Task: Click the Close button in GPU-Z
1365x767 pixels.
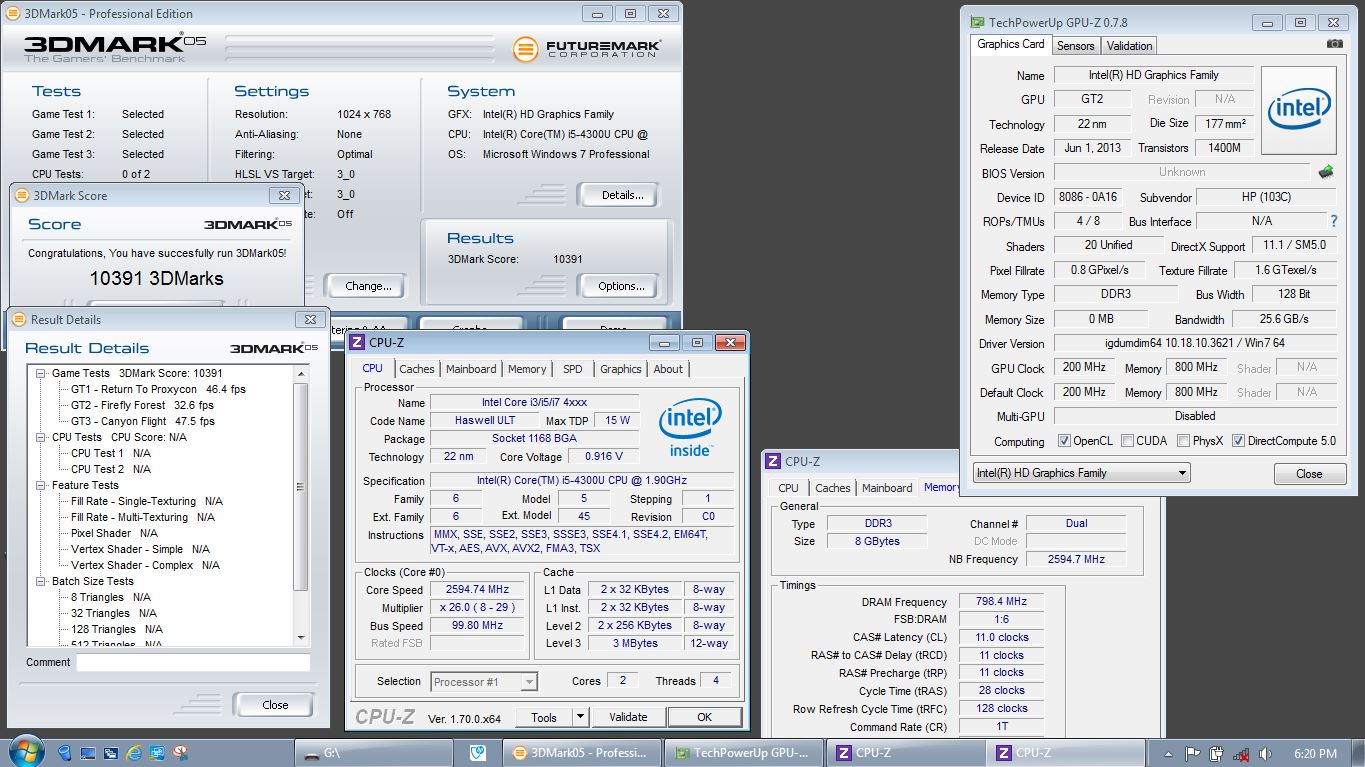Action: pos(1309,474)
